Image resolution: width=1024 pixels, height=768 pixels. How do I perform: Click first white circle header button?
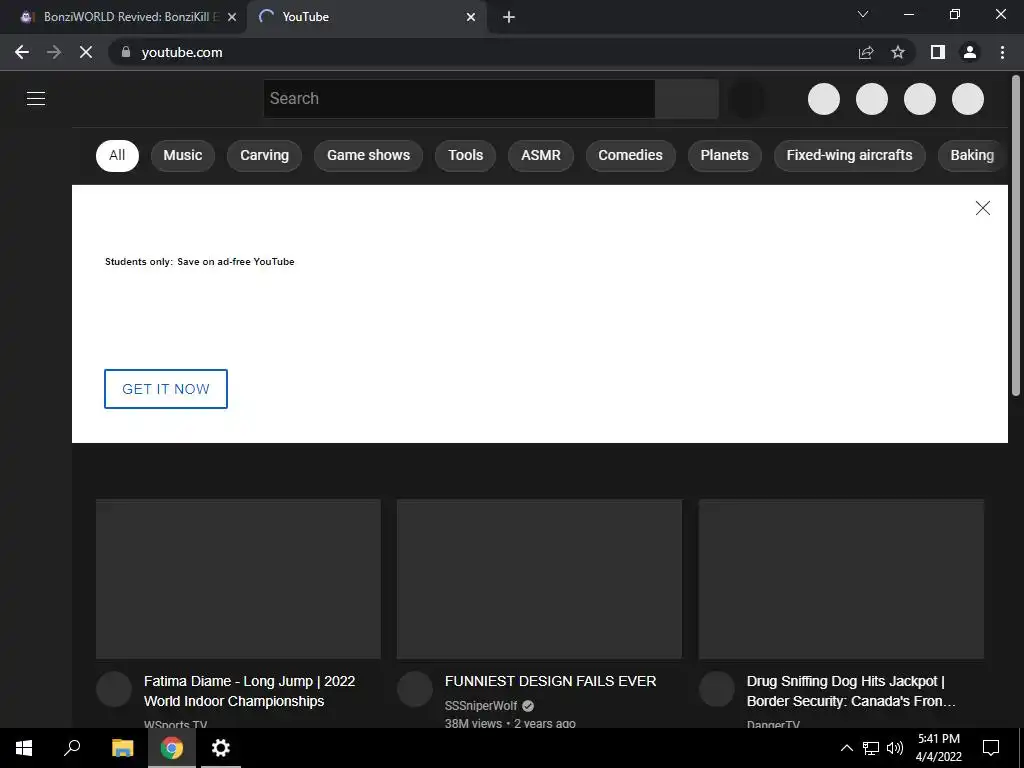(824, 99)
